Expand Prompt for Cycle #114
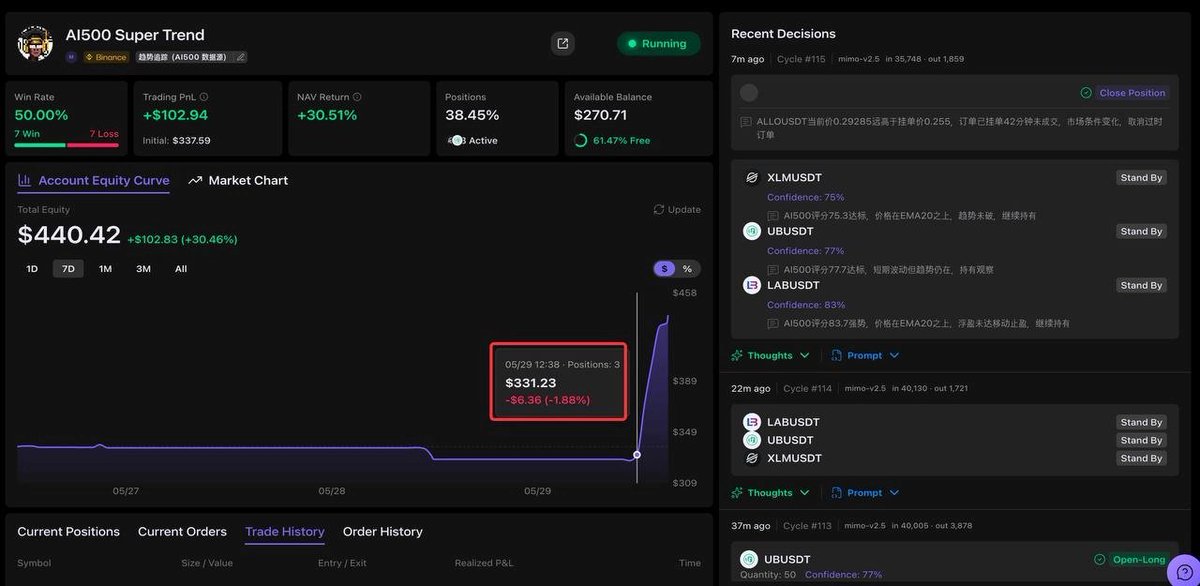 point(865,493)
